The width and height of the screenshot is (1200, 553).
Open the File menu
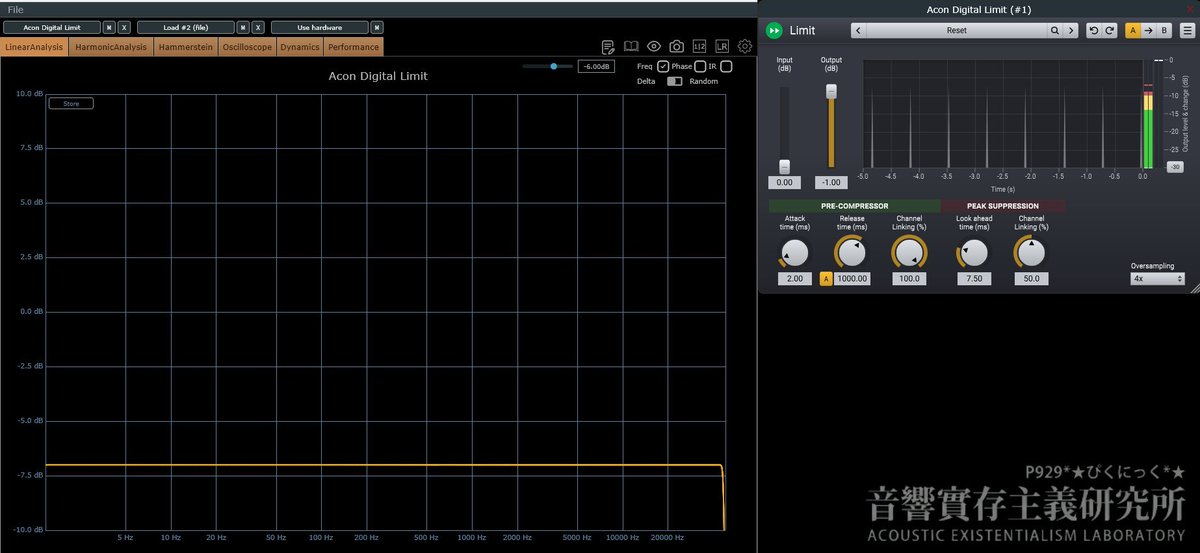[x=15, y=9]
